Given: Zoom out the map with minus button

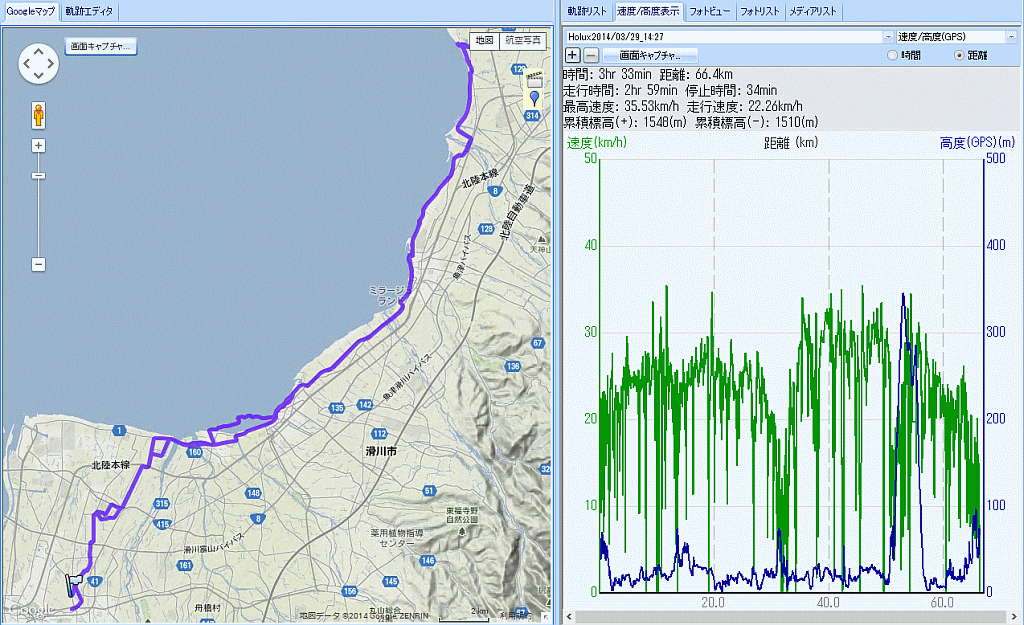Looking at the screenshot, I should coord(39,264).
